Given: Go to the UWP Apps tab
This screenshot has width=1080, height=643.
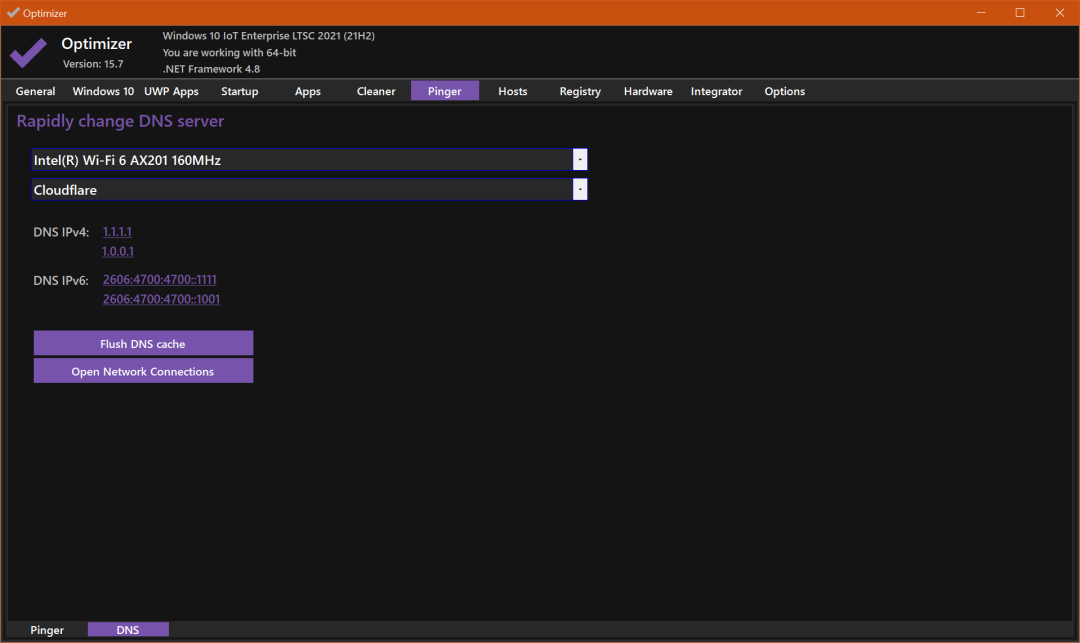Looking at the screenshot, I should coord(171,91).
